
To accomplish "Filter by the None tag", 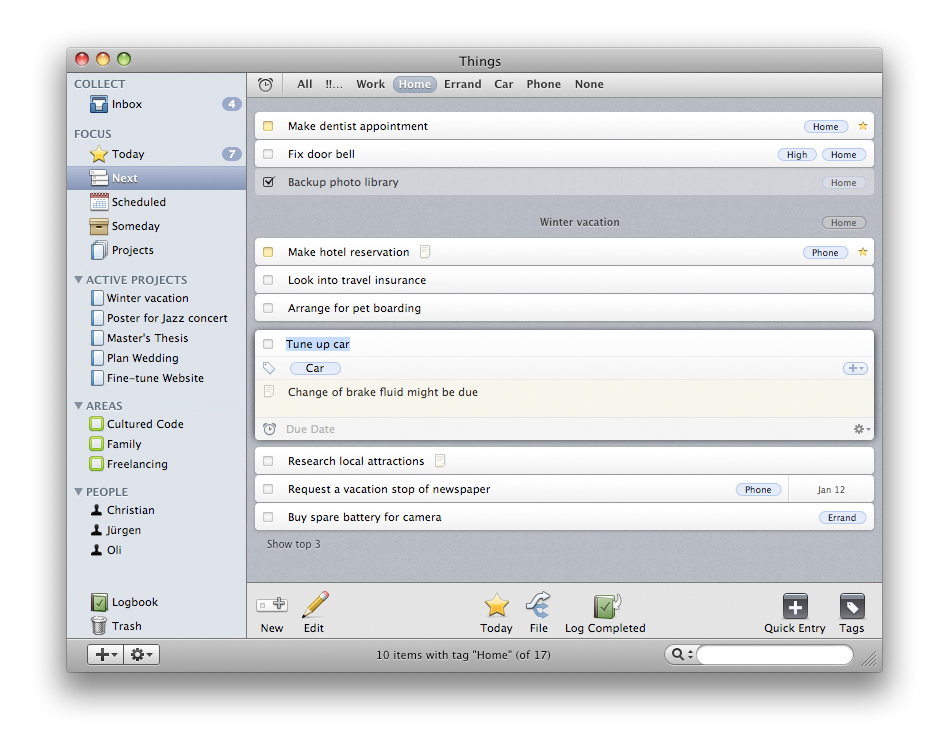I will 589,84.
